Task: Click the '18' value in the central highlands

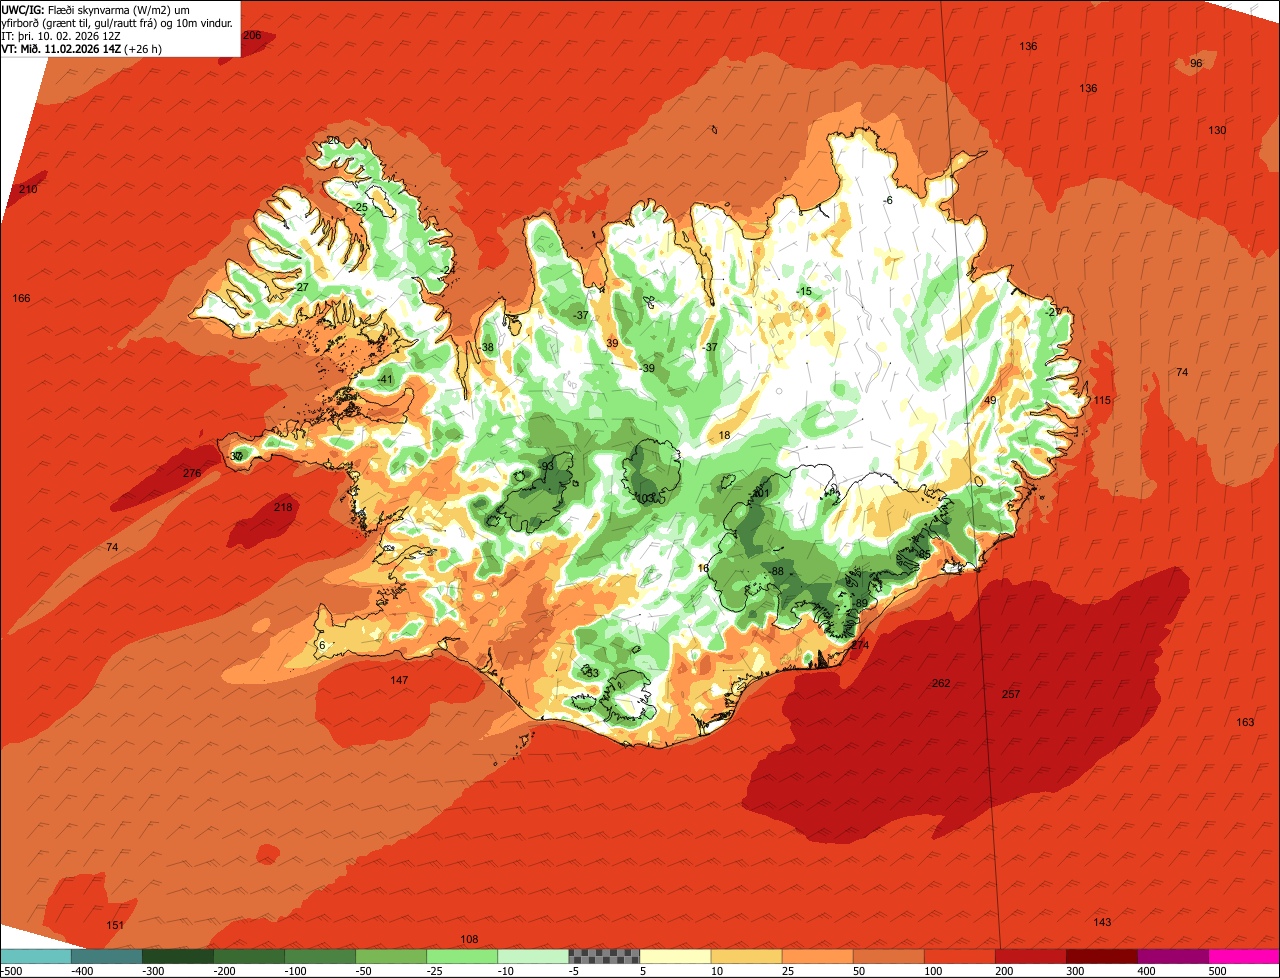Action: (725, 435)
